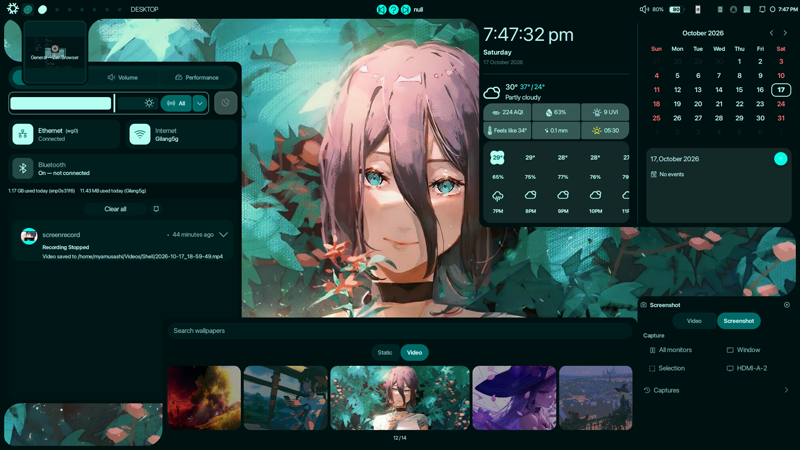The image size is (800, 450).
Task: Click the 63% humidity tile
Action: coord(556,112)
